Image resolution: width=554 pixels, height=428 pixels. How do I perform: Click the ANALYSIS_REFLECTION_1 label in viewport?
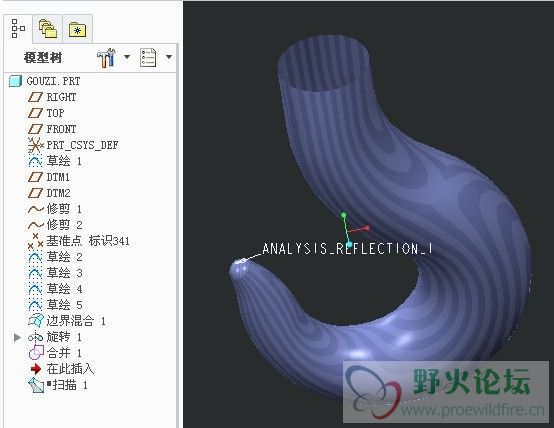(x=347, y=249)
